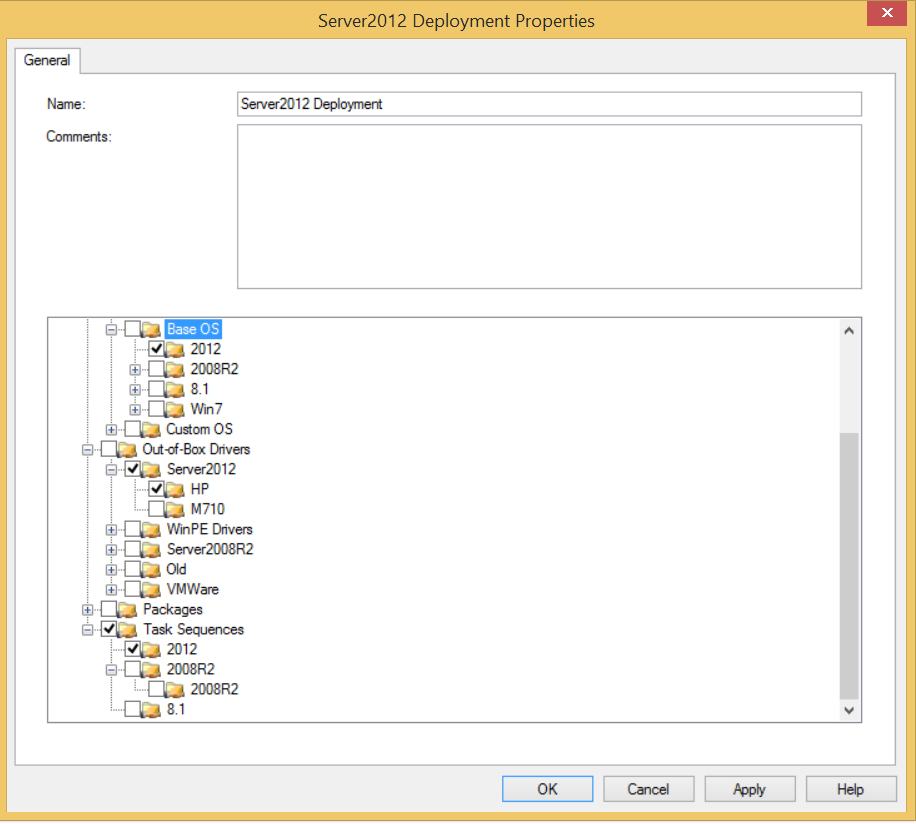Click the Task Sequences folder icon
916x824 pixels.
coord(127,630)
